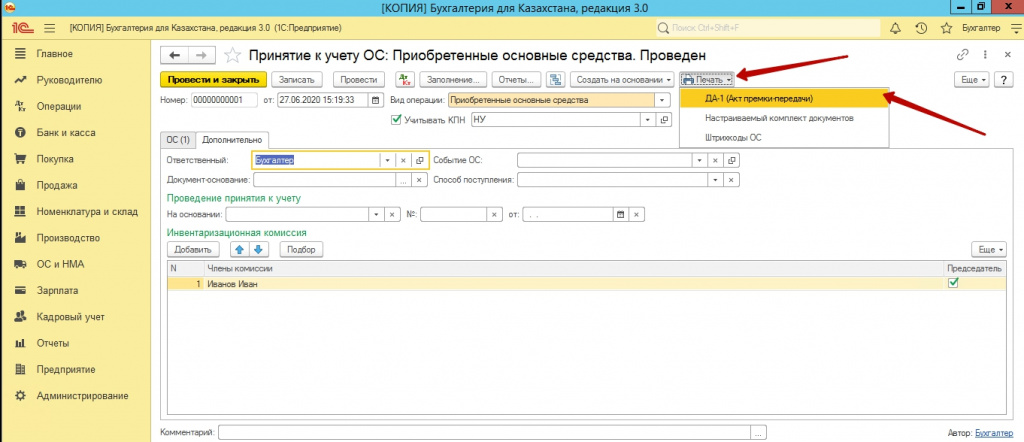Open Производство section in sidebar

tap(68, 238)
